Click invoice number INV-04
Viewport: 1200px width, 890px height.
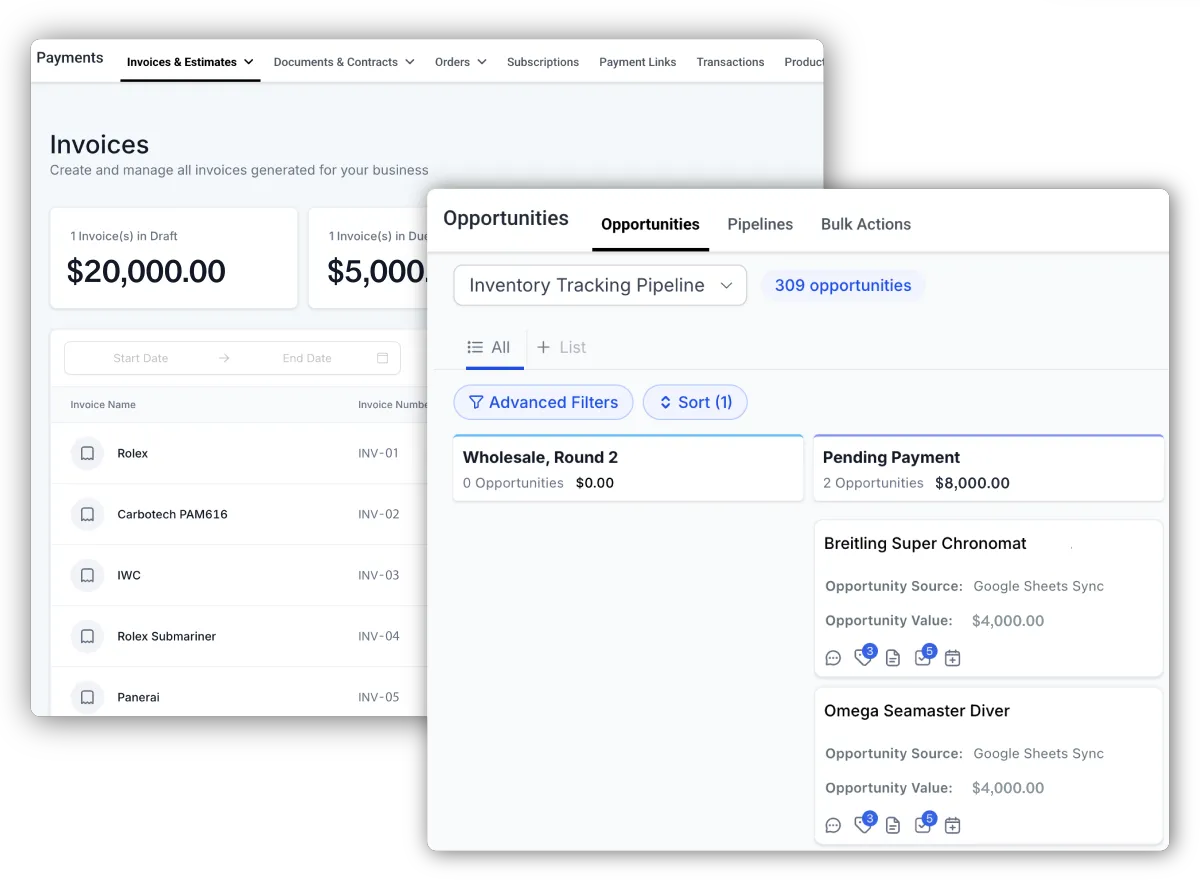pyautogui.click(x=379, y=637)
